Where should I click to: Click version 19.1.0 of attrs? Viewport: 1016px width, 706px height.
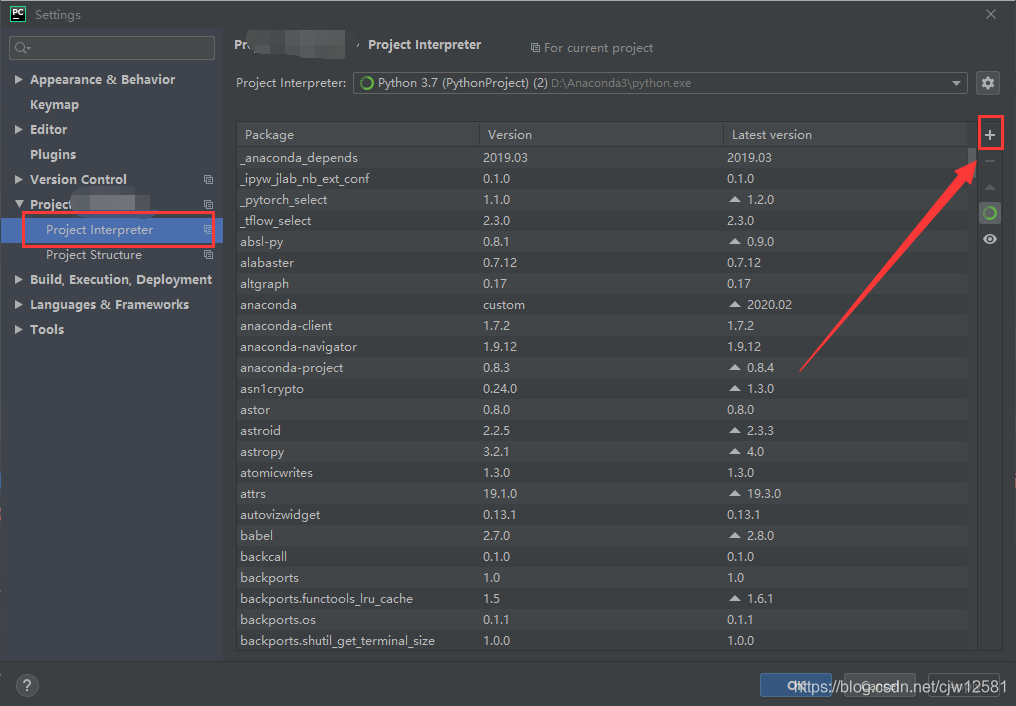coord(500,494)
